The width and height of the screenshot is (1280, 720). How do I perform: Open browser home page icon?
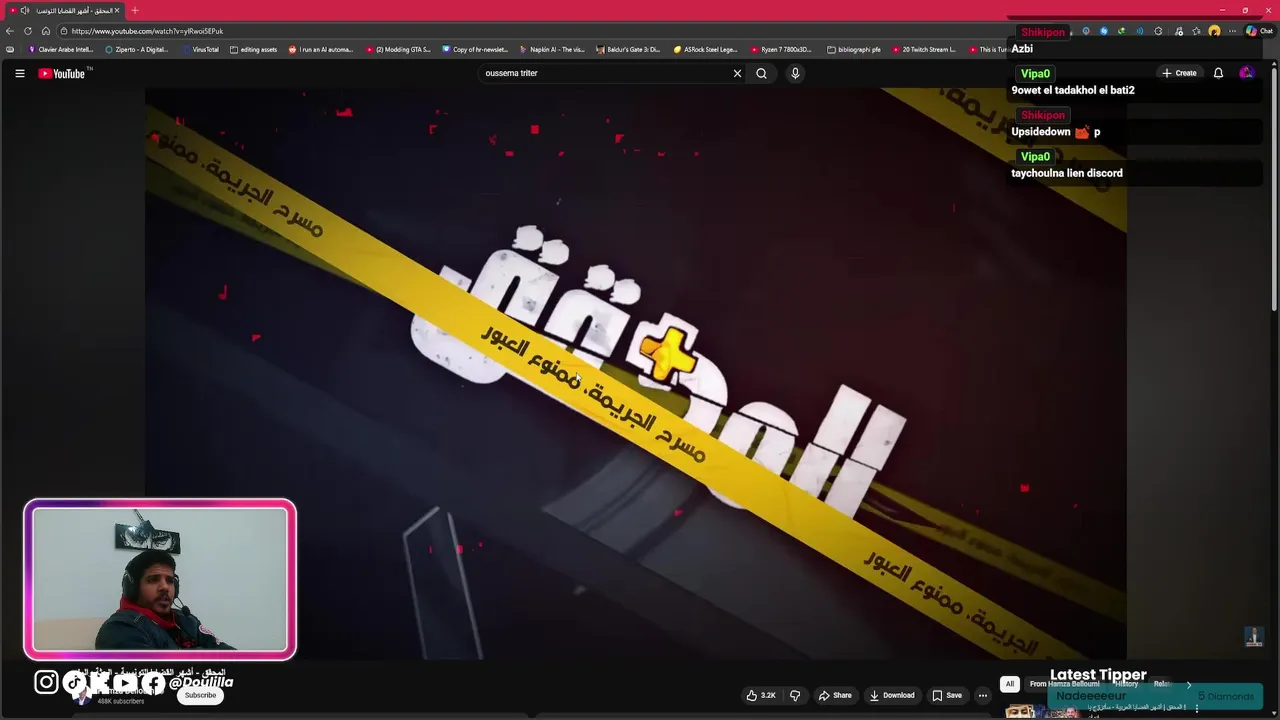[x=45, y=31]
